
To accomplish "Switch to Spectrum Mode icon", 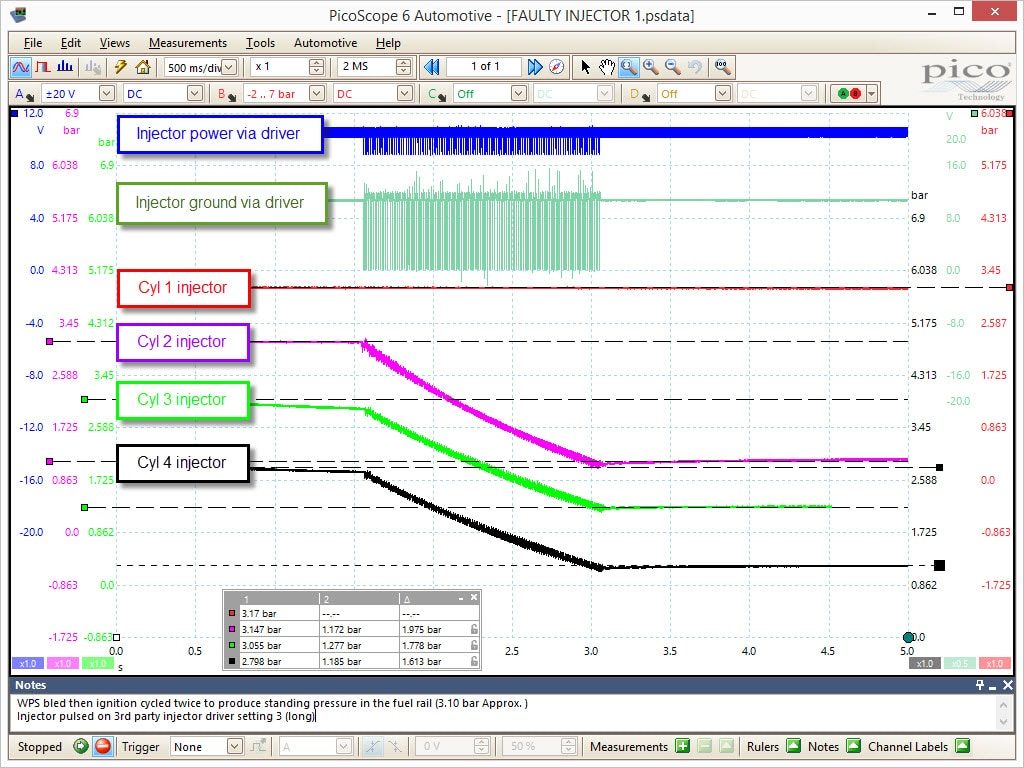I will 65,67.
